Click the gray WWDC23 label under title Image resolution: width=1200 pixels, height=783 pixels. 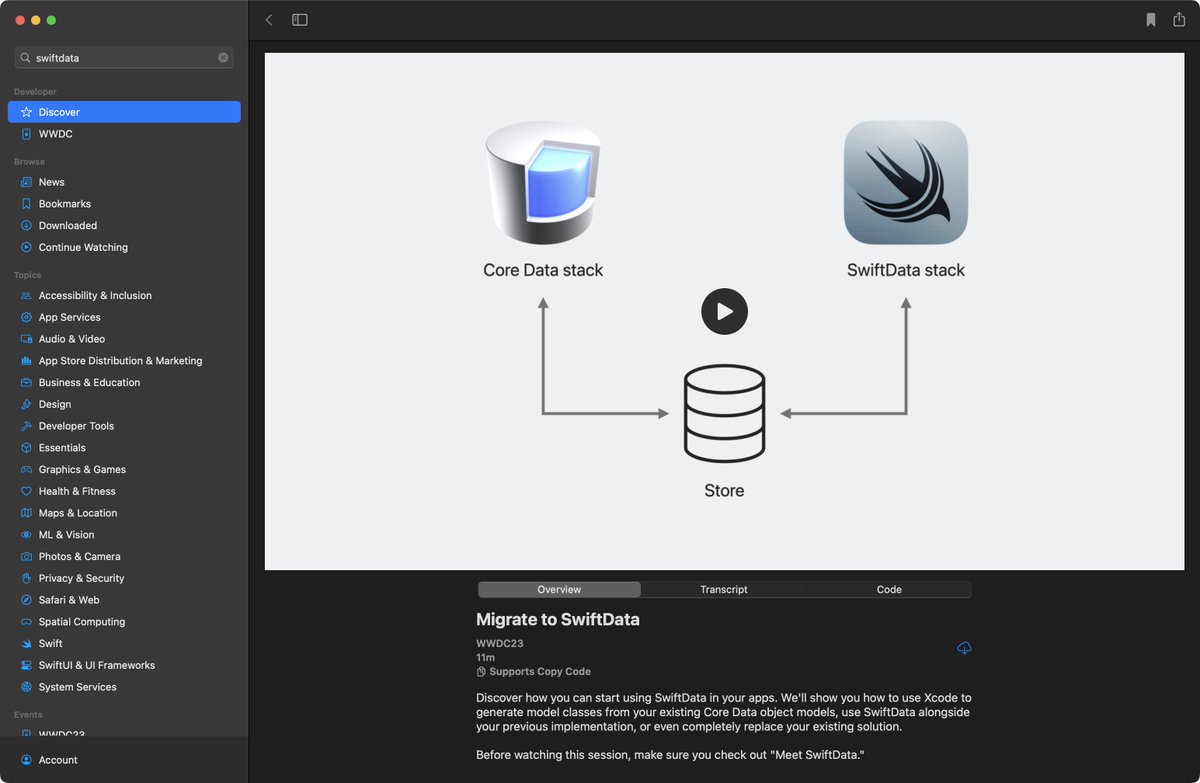500,644
